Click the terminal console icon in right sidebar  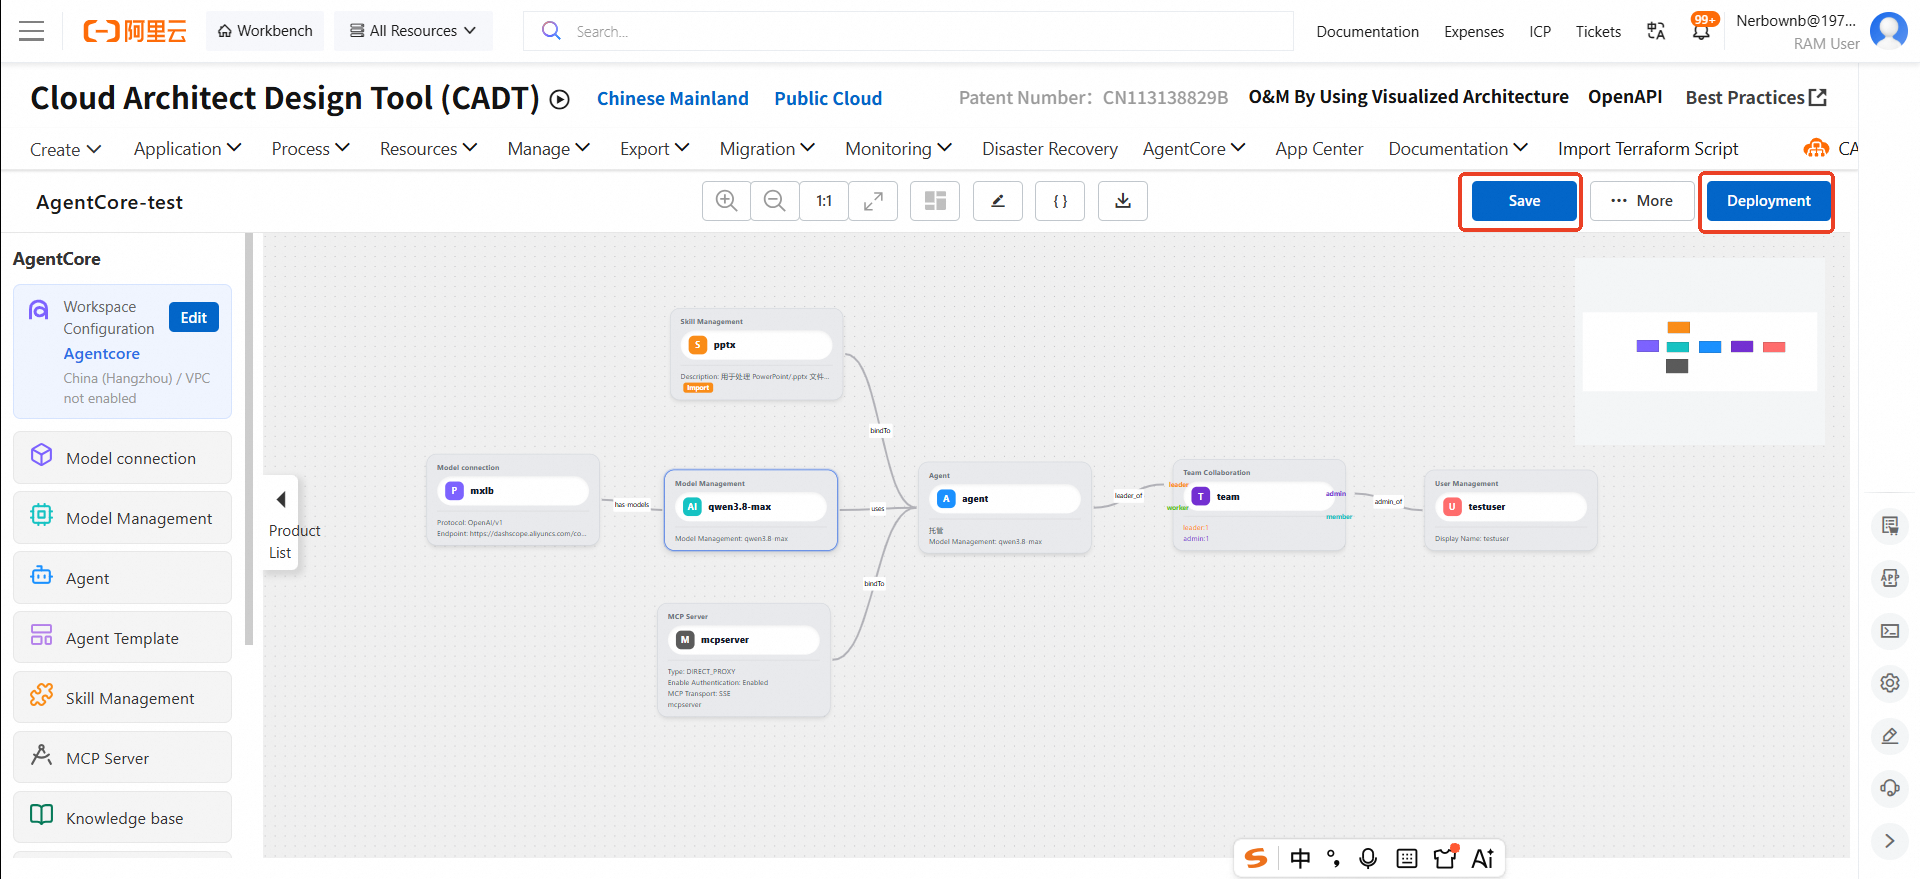tap(1890, 631)
